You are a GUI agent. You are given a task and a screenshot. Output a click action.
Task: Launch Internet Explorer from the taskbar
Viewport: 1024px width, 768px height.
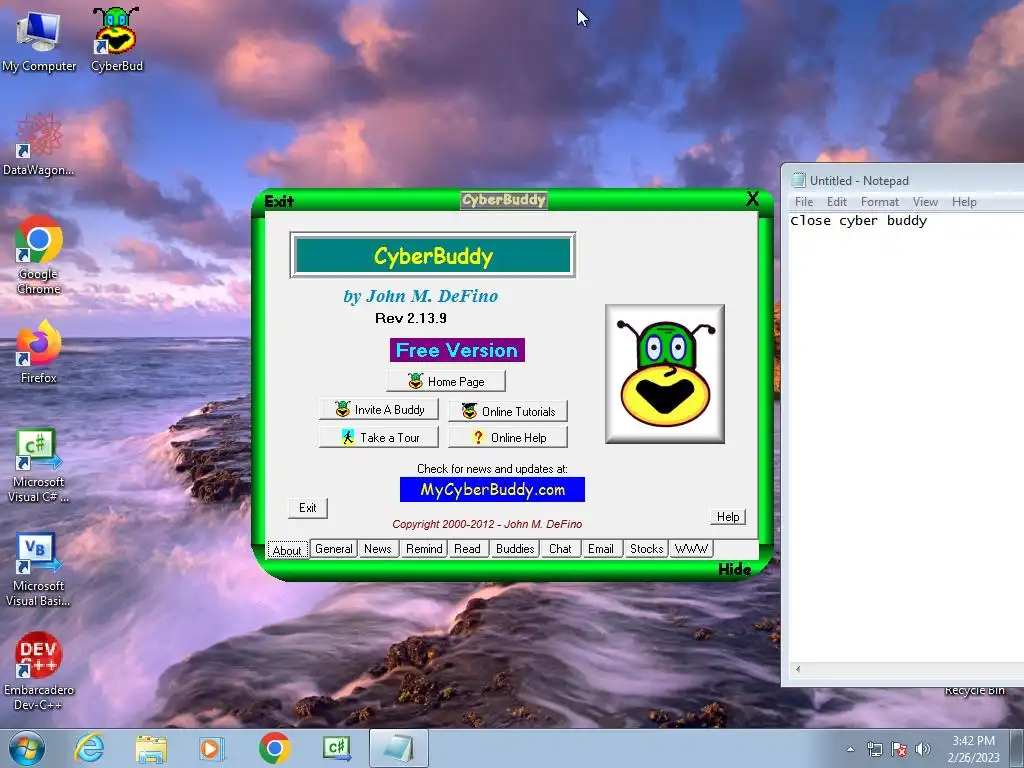click(89, 748)
